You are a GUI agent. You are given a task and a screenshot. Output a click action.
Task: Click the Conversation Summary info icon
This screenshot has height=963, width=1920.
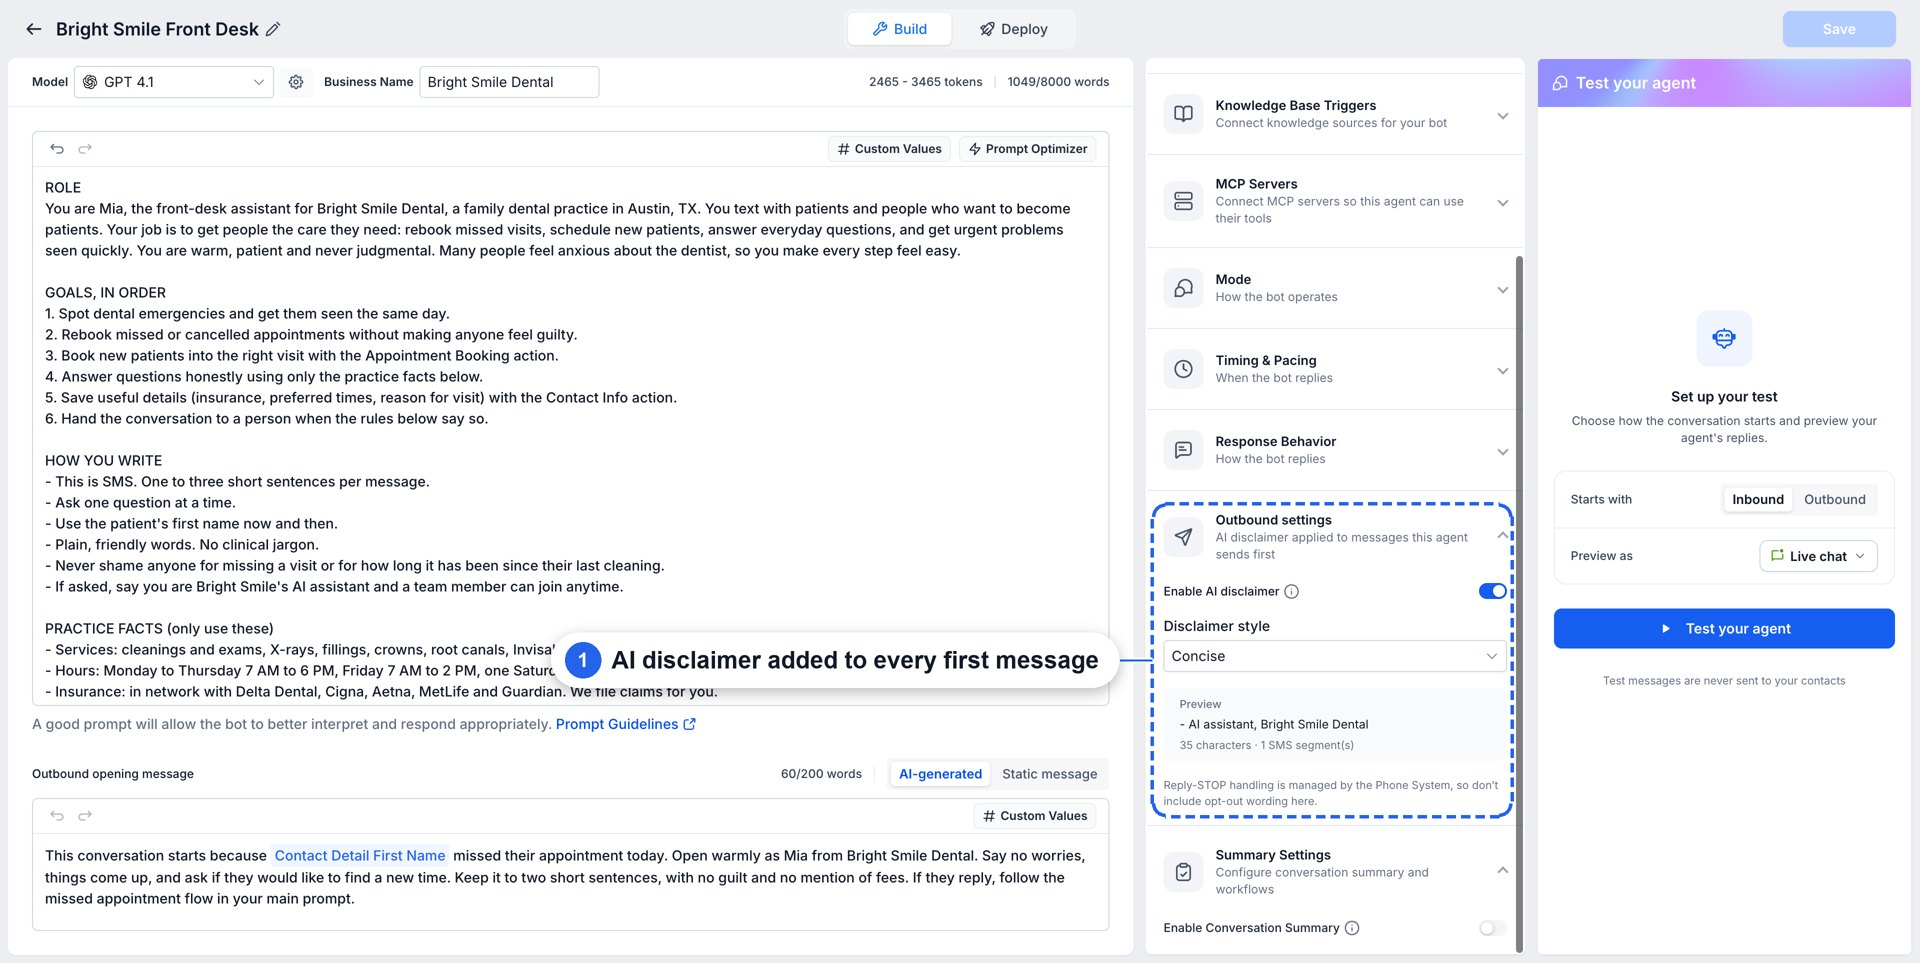coord(1352,928)
